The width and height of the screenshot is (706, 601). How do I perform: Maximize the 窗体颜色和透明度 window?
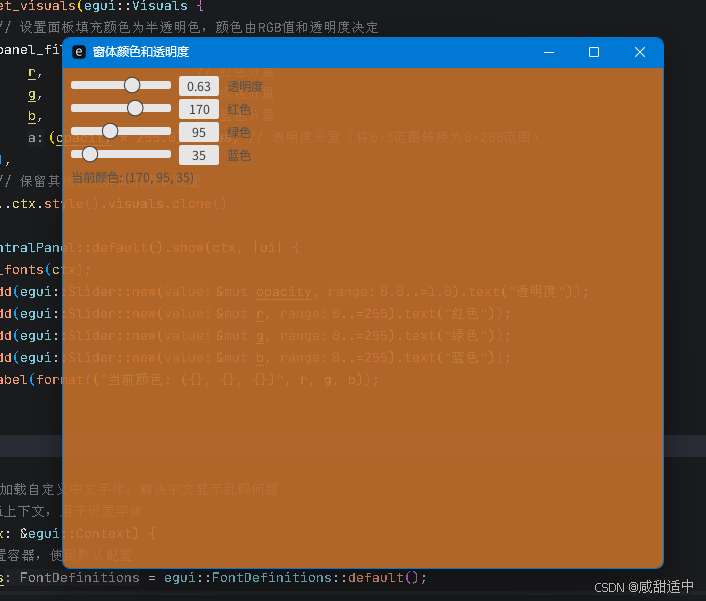(x=594, y=52)
